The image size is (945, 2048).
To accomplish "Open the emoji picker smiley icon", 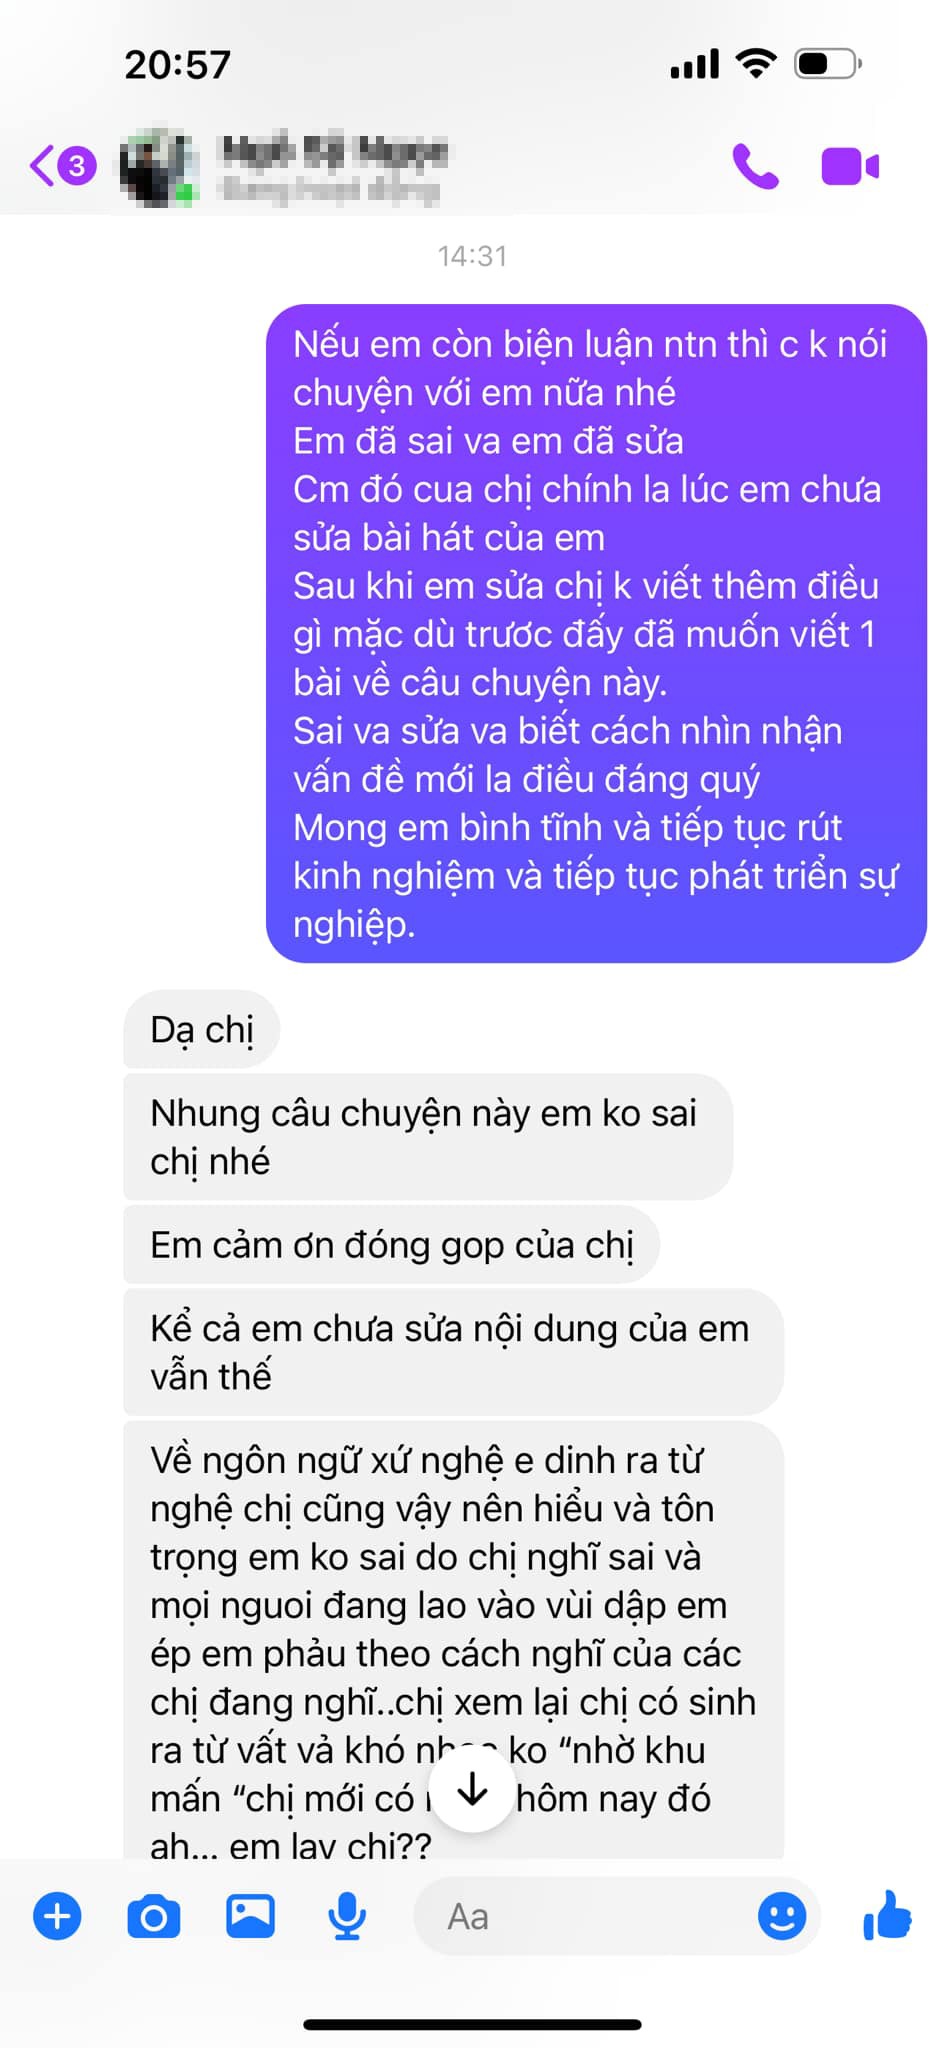I will (782, 1916).
